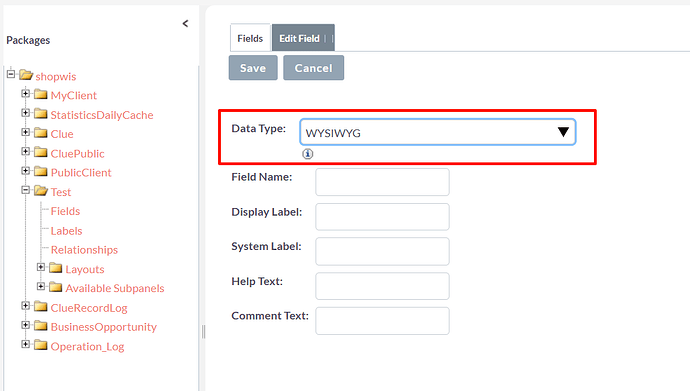Click the StatisticsDailyCache folder icon

(40, 114)
